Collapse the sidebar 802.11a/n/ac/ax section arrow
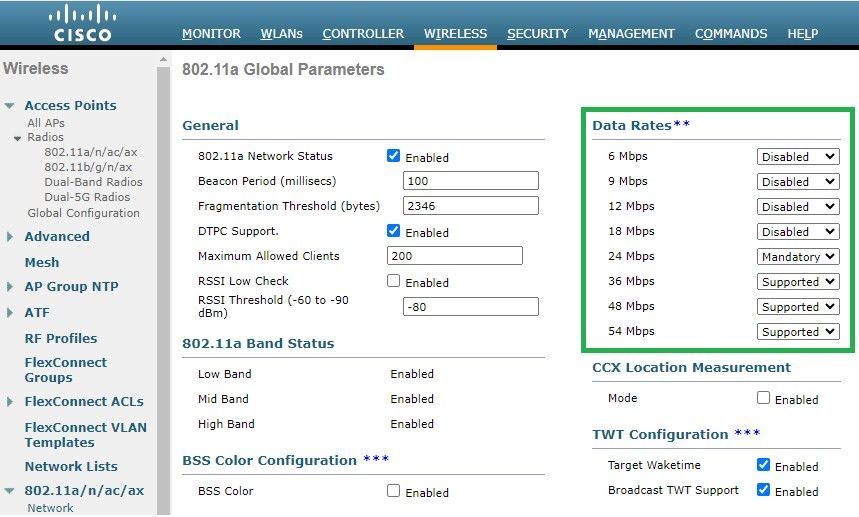This screenshot has height=517, width=859. click(x=9, y=491)
